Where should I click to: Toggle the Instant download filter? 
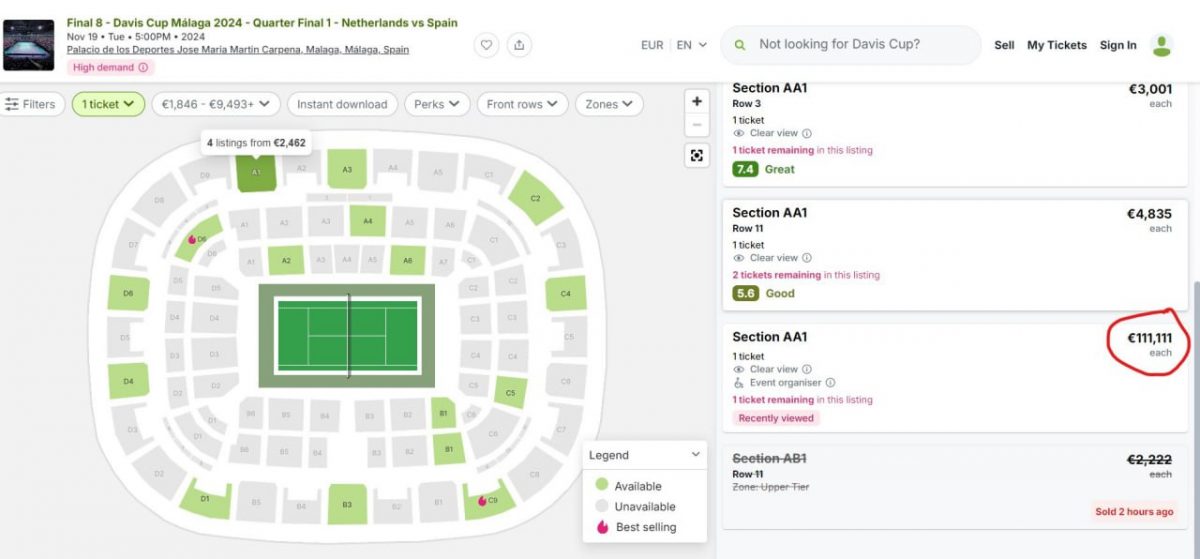[342, 104]
